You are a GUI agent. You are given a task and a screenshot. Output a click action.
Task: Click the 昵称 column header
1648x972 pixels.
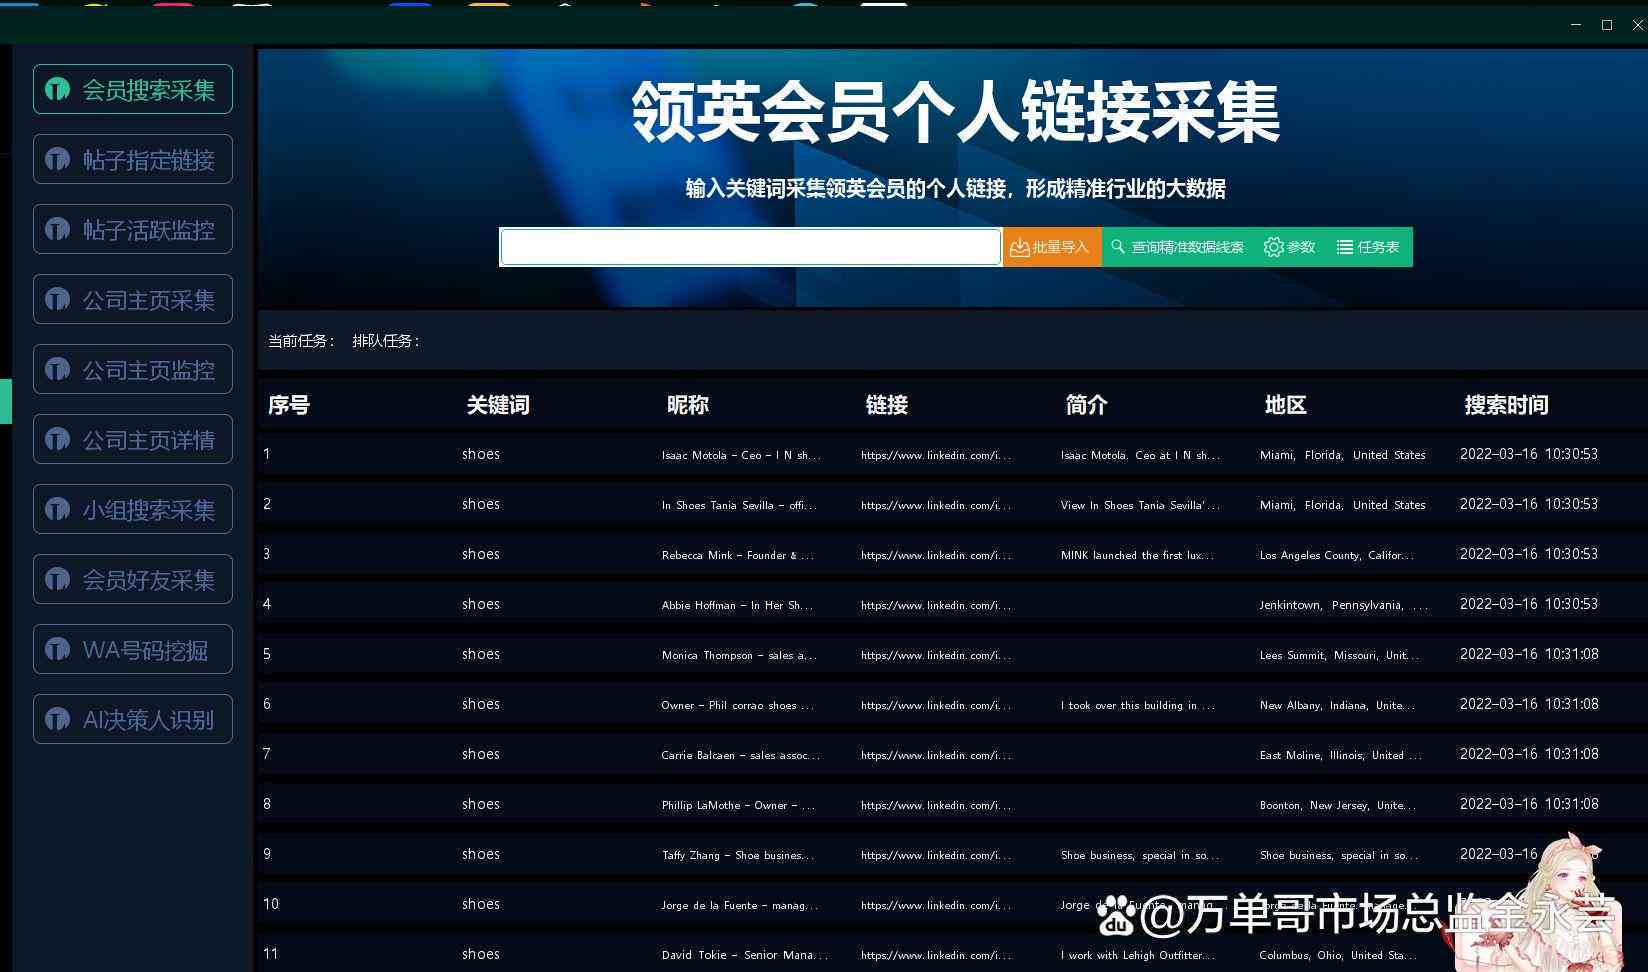tap(688, 405)
